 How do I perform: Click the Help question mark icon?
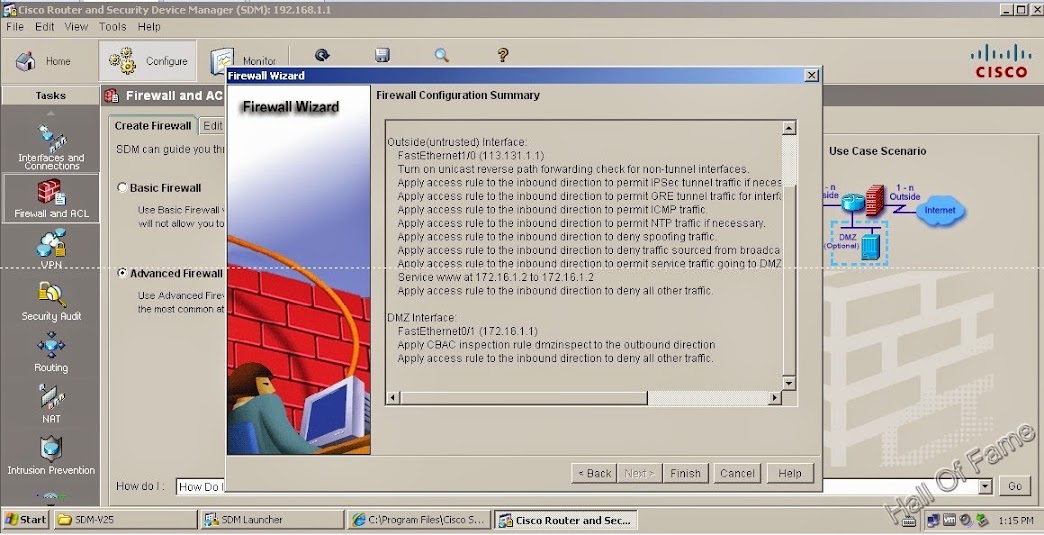click(x=503, y=55)
